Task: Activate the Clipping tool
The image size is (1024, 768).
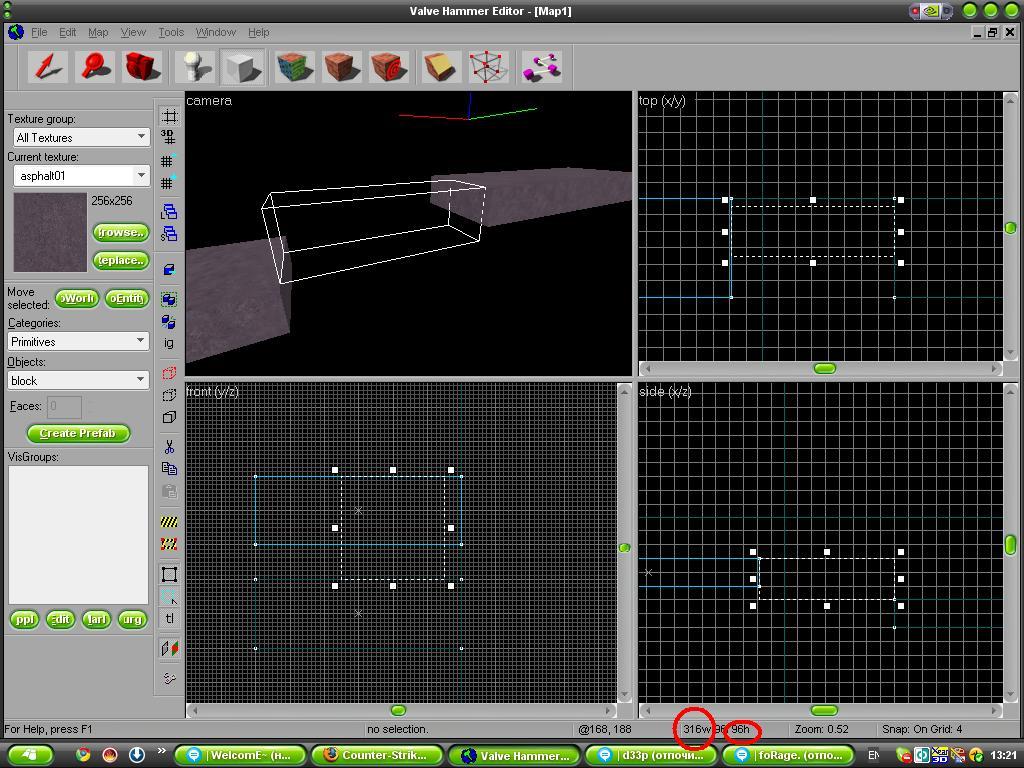Action: 440,67
